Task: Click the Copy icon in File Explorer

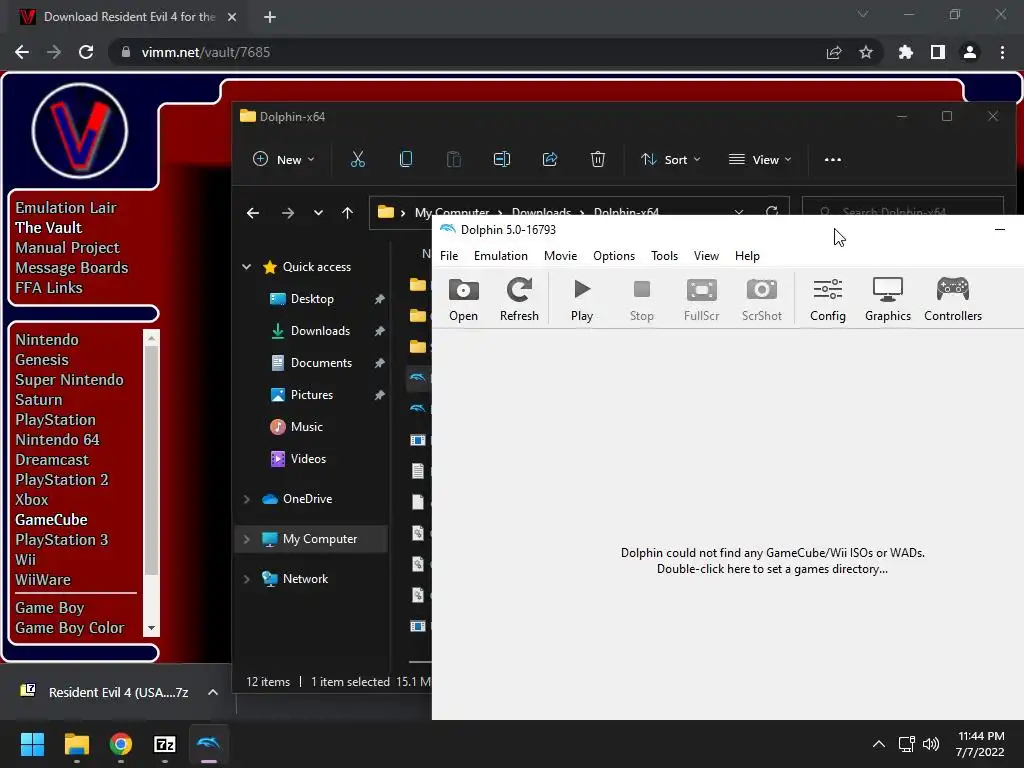Action: click(x=406, y=159)
